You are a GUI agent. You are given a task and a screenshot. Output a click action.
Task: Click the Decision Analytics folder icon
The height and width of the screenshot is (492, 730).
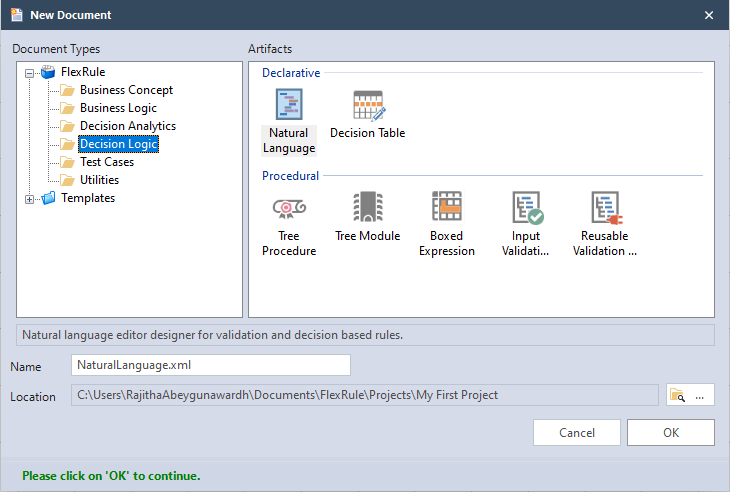[68, 126]
